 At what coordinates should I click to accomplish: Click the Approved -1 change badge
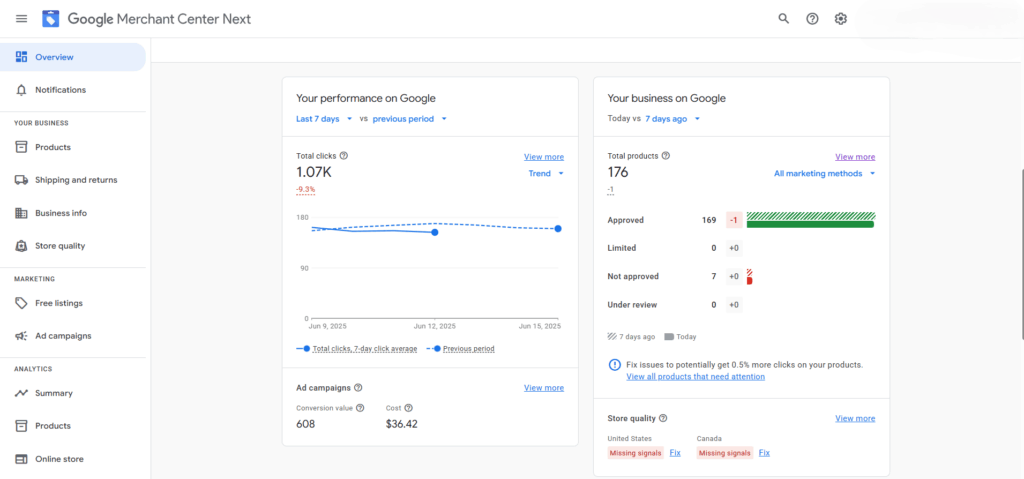[734, 220]
